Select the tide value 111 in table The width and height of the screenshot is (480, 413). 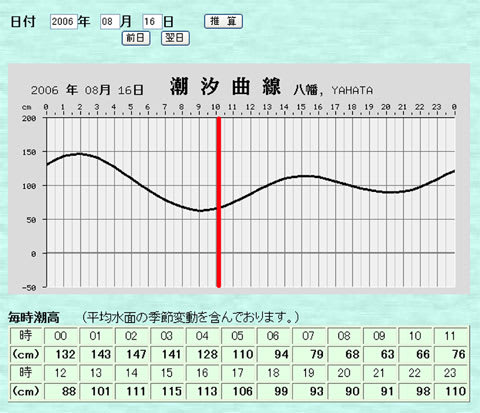[x=133, y=391]
